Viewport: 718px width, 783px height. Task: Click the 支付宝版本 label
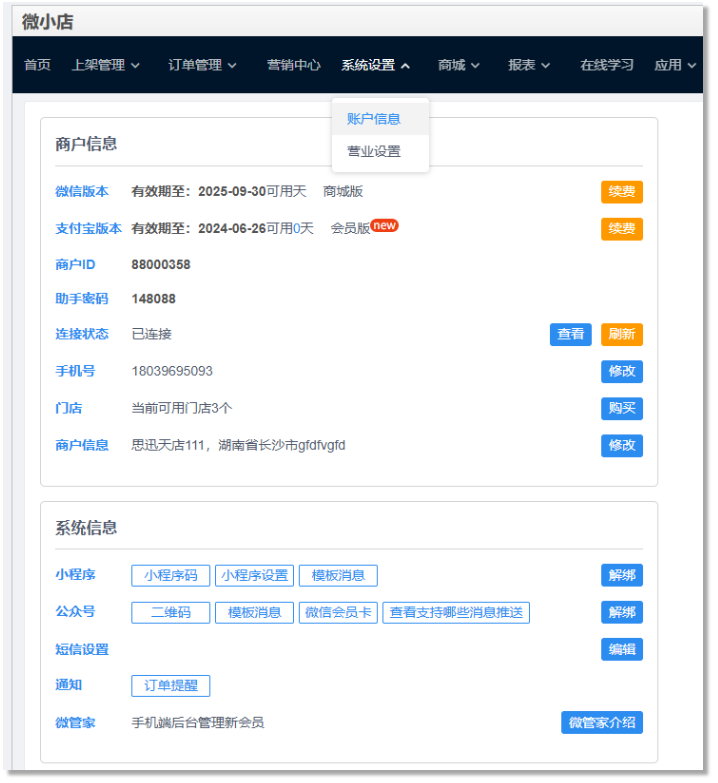[x=88, y=229]
